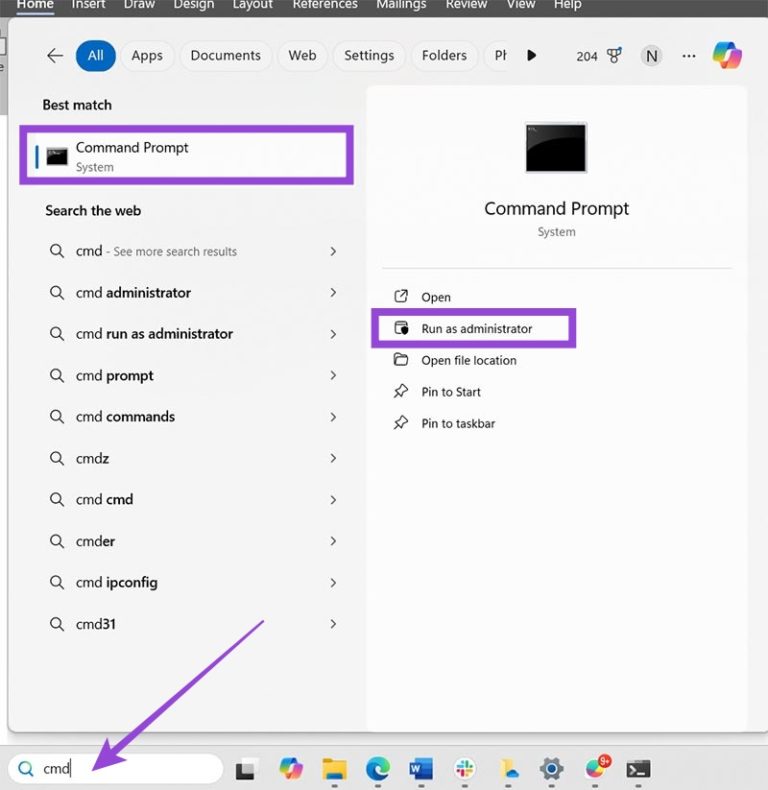Click the taskbar search magnifier icon
The height and width of the screenshot is (790, 768).
point(26,769)
